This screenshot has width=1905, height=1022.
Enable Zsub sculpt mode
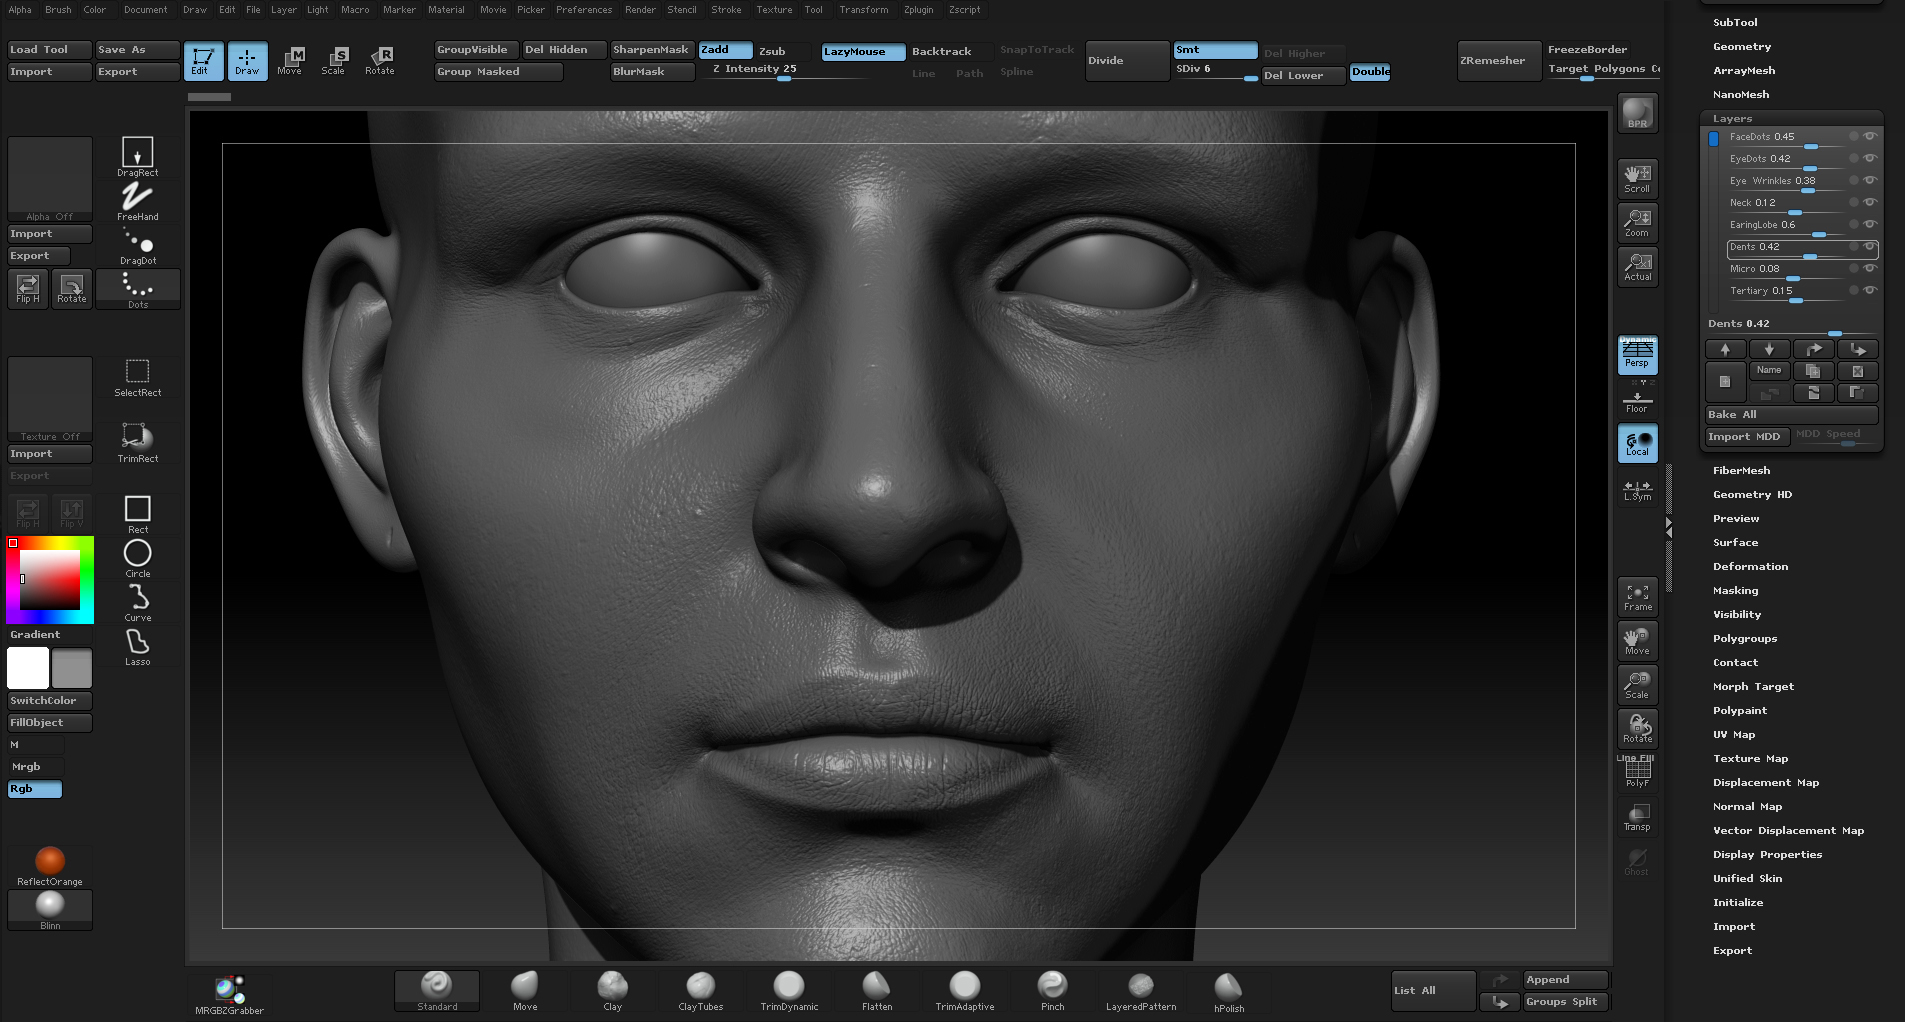(x=772, y=51)
